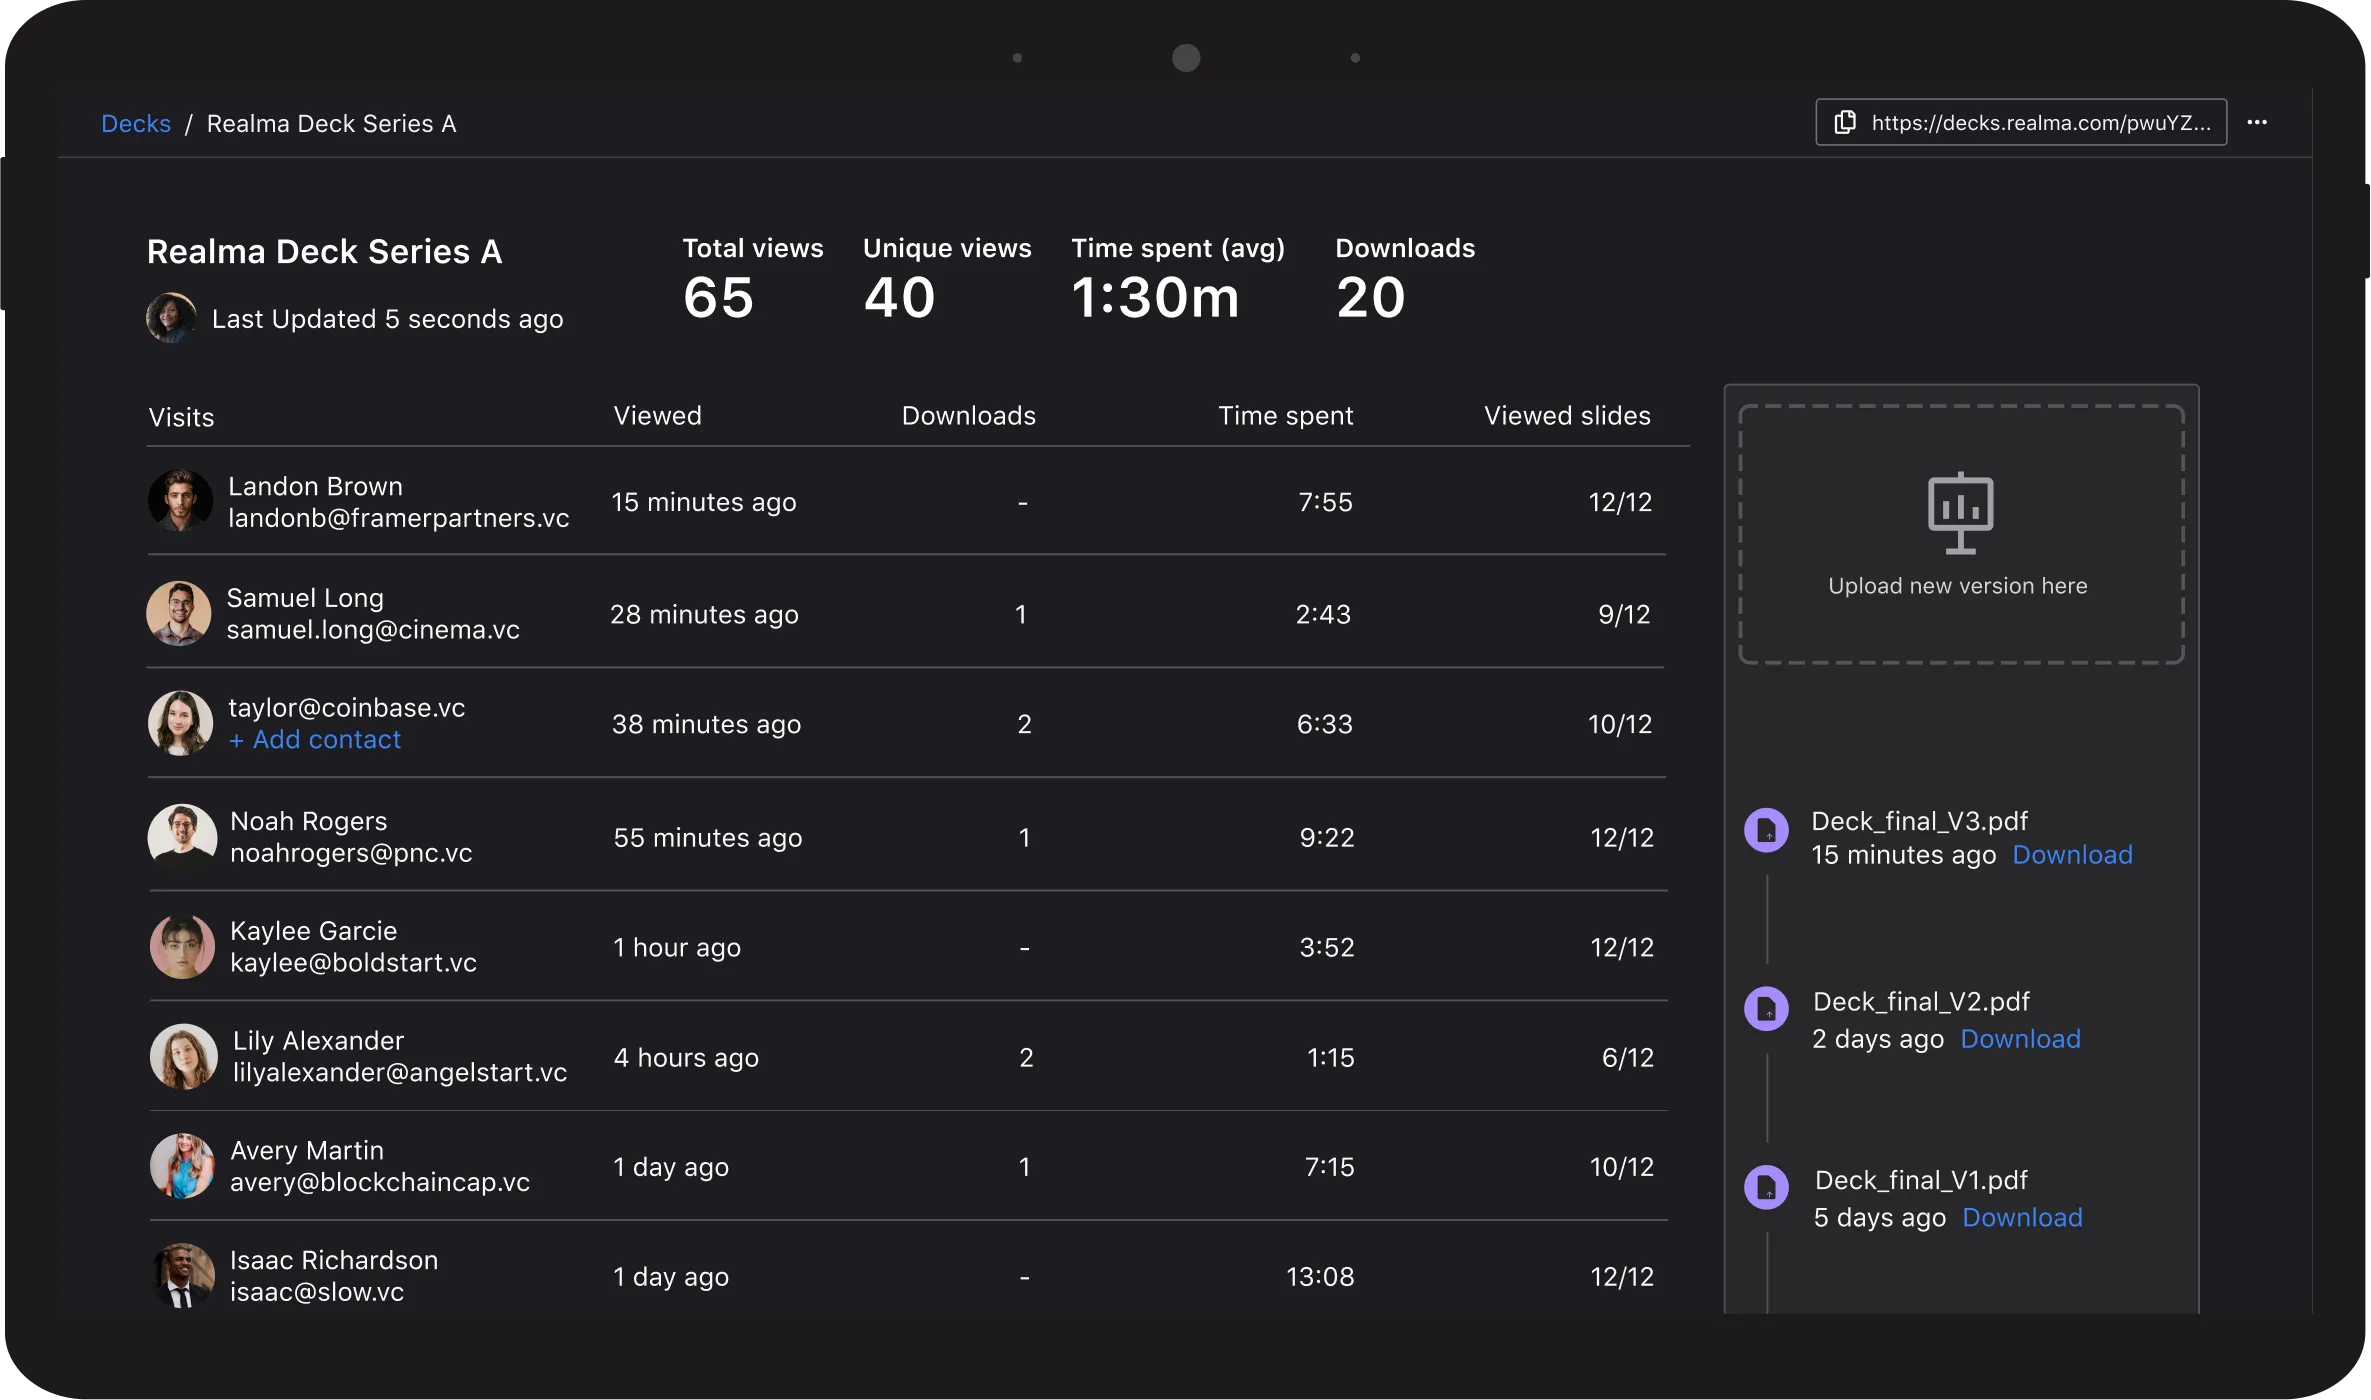This screenshot has height=1400, width=2371.
Task: Go back to Decks via breadcrumb
Action: (x=136, y=124)
